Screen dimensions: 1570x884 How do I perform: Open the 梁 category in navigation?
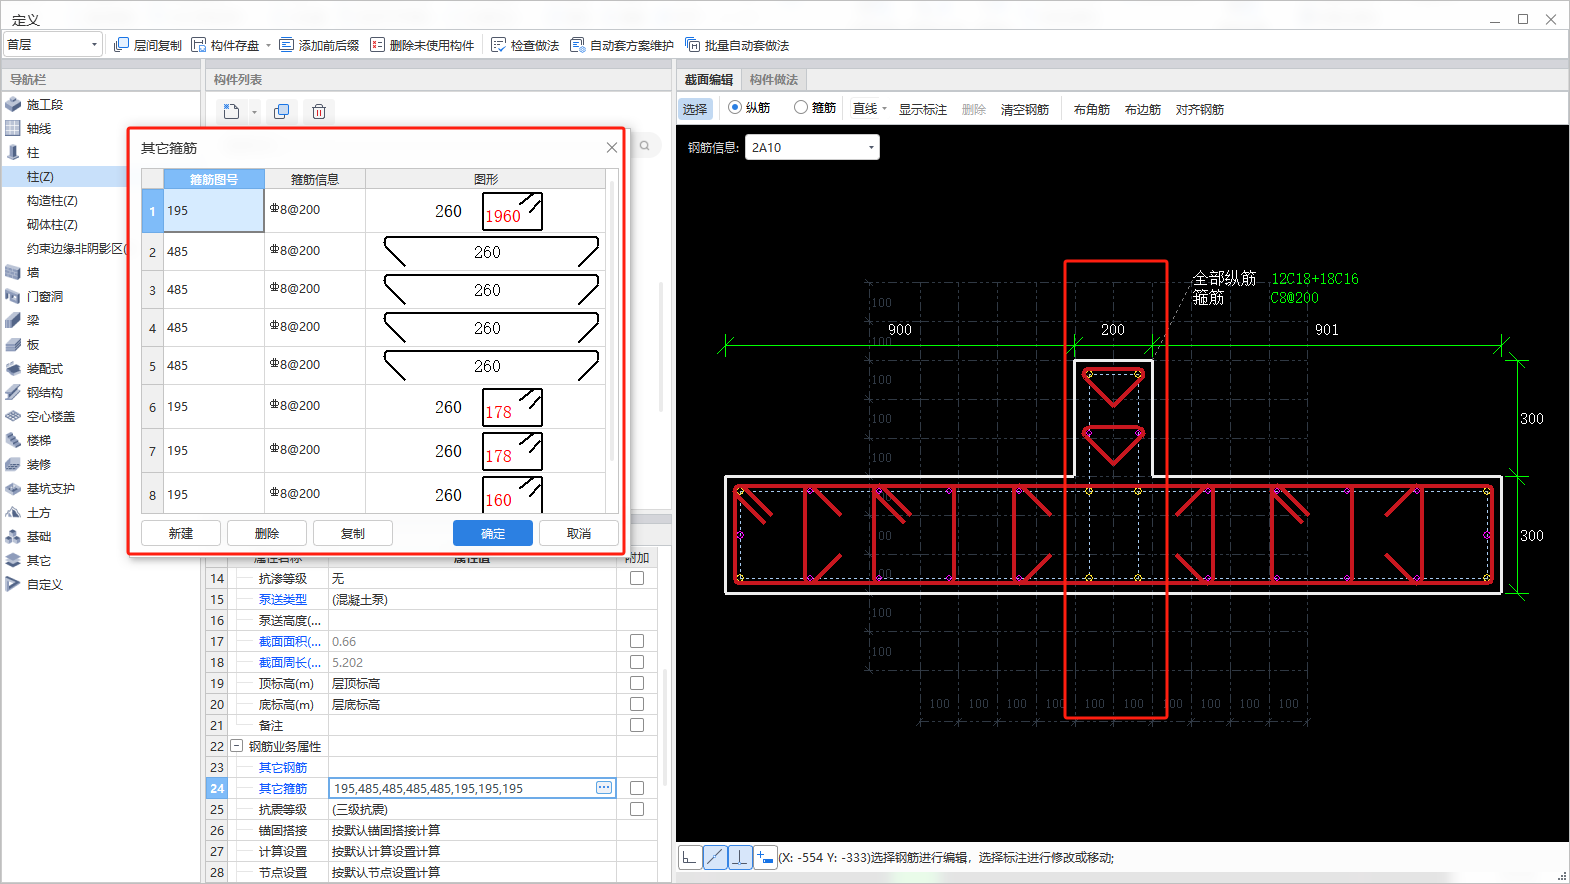coord(33,320)
